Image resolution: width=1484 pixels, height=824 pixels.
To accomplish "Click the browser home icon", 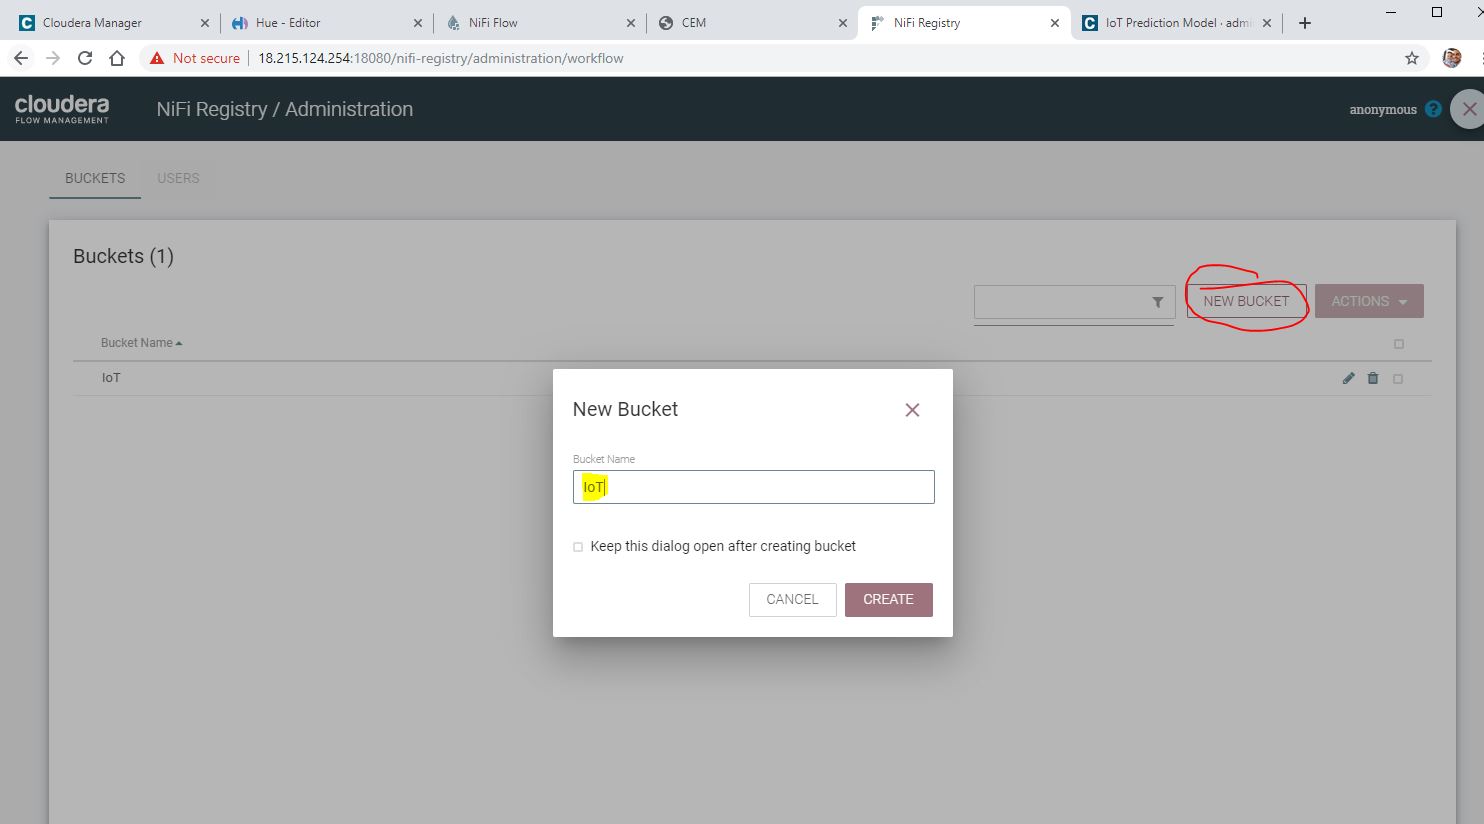I will [117, 58].
